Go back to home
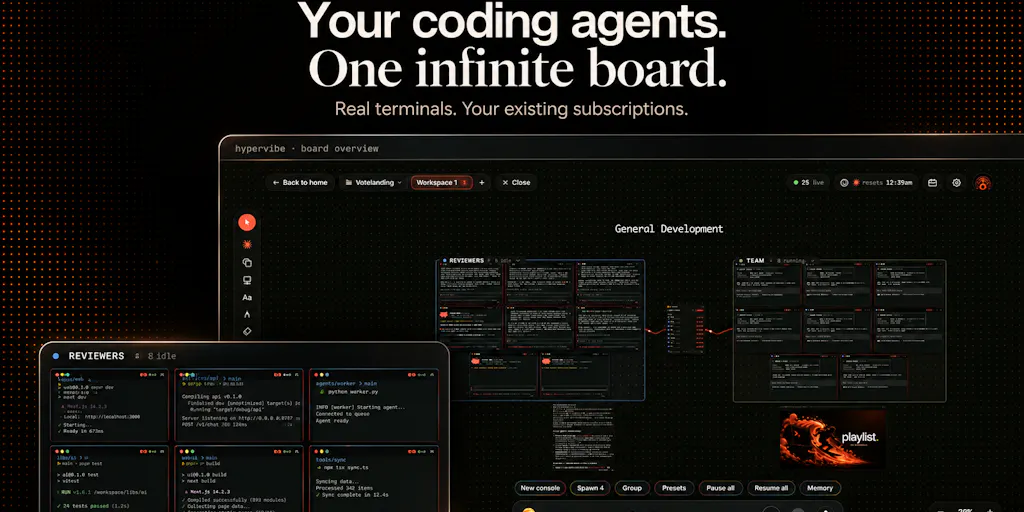The width and height of the screenshot is (1024, 512). [x=300, y=183]
